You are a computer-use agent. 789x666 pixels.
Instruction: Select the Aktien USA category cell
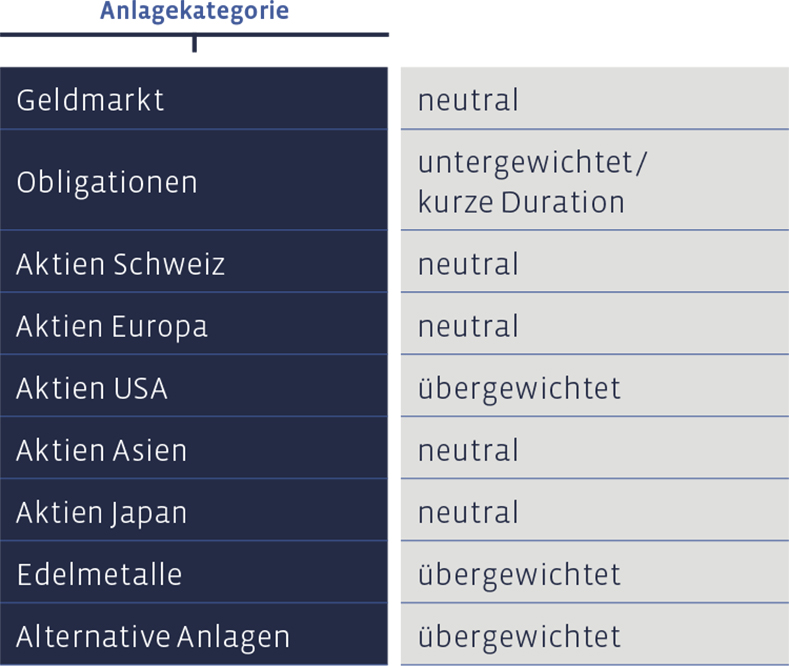[194, 386]
